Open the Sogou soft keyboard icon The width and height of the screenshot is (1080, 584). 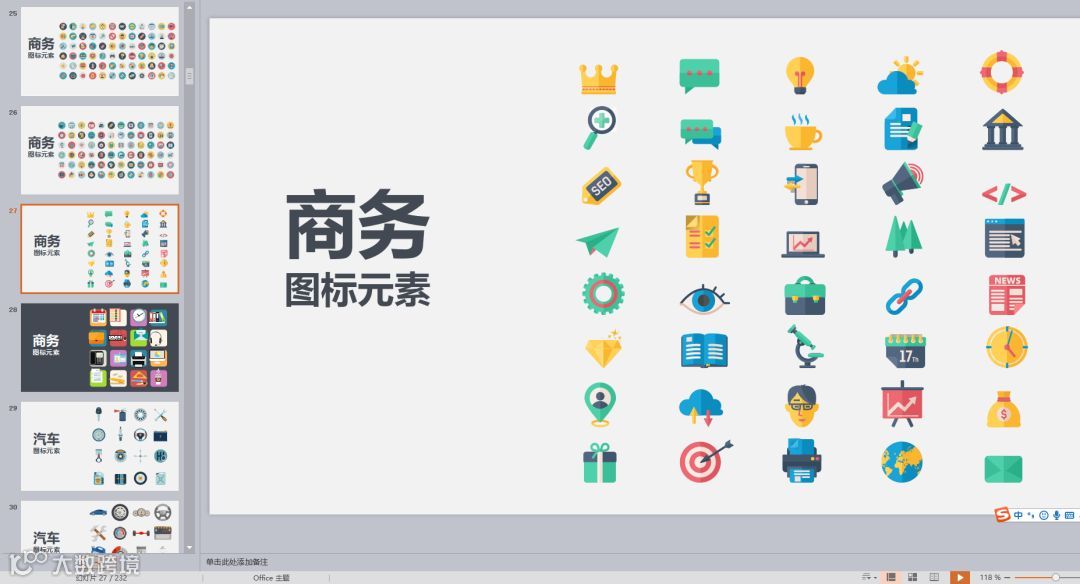click(1070, 515)
